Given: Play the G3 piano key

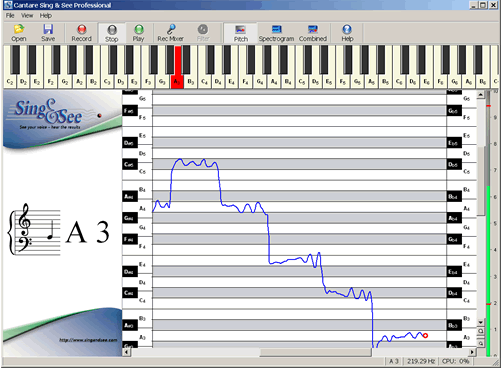Looking at the screenshot, I should tap(162, 82).
